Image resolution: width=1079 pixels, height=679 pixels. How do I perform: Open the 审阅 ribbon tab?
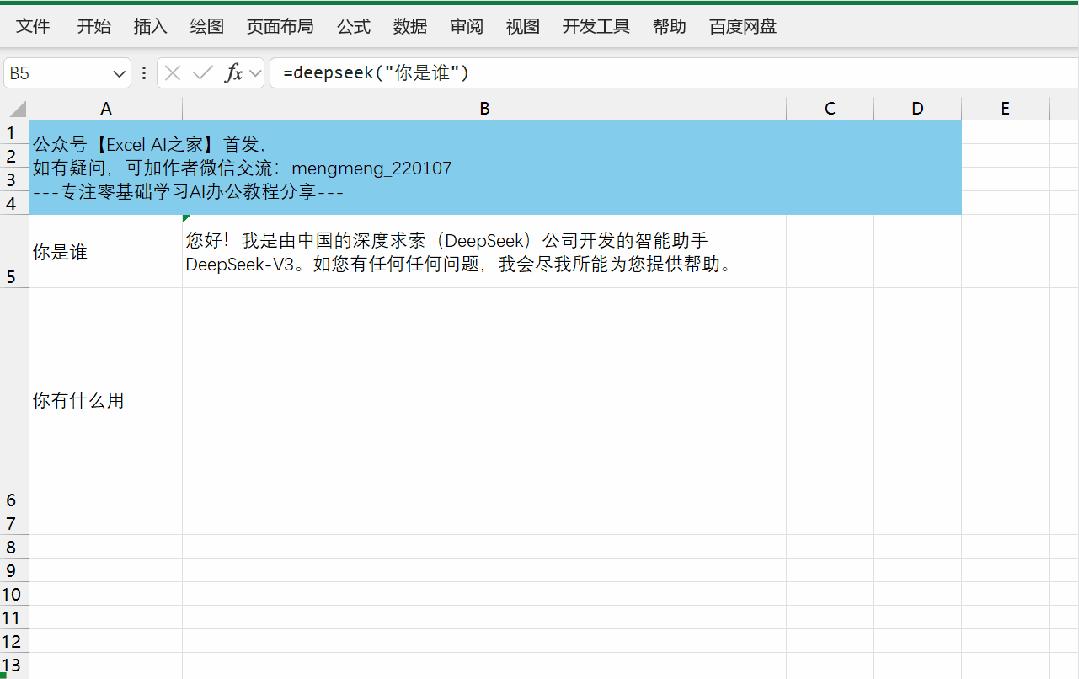coord(465,27)
